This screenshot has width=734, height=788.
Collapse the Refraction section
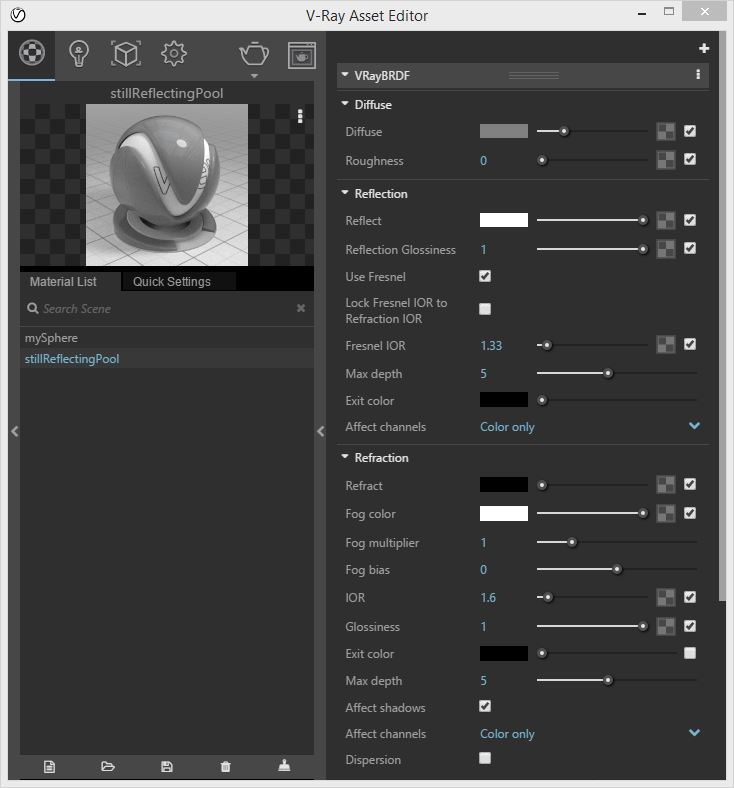coord(345,457)
